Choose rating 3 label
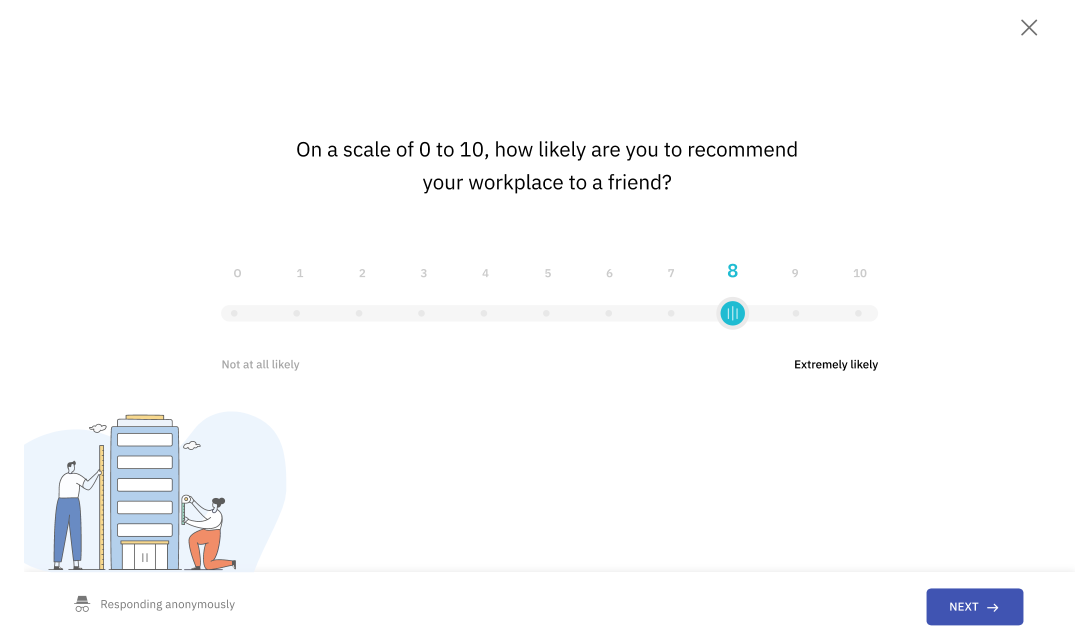The height and width of the screenshot is (631, 1081). pos(423,273)
